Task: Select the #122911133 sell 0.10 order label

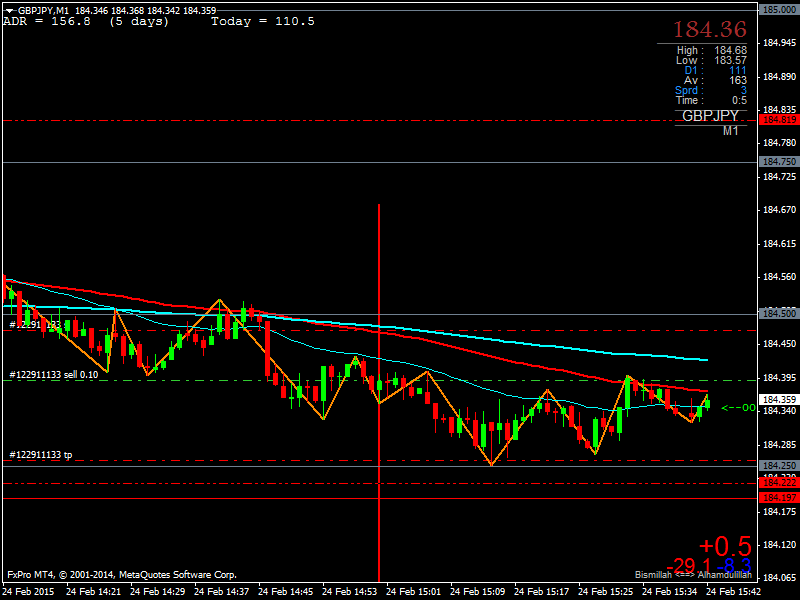Action: 54,375
